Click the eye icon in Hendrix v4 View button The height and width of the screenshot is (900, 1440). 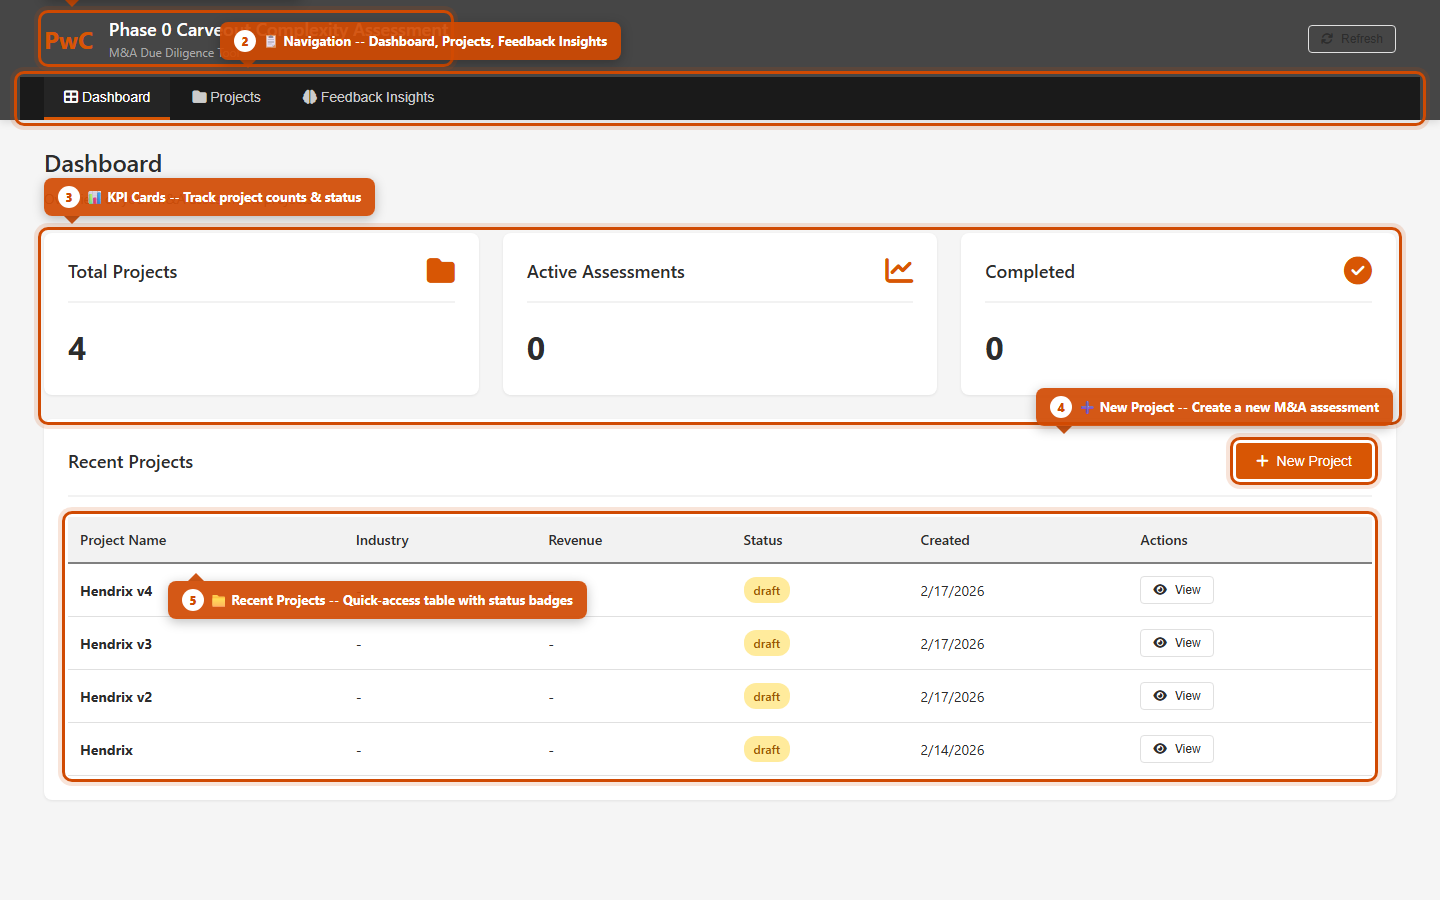click(1162, 590)
